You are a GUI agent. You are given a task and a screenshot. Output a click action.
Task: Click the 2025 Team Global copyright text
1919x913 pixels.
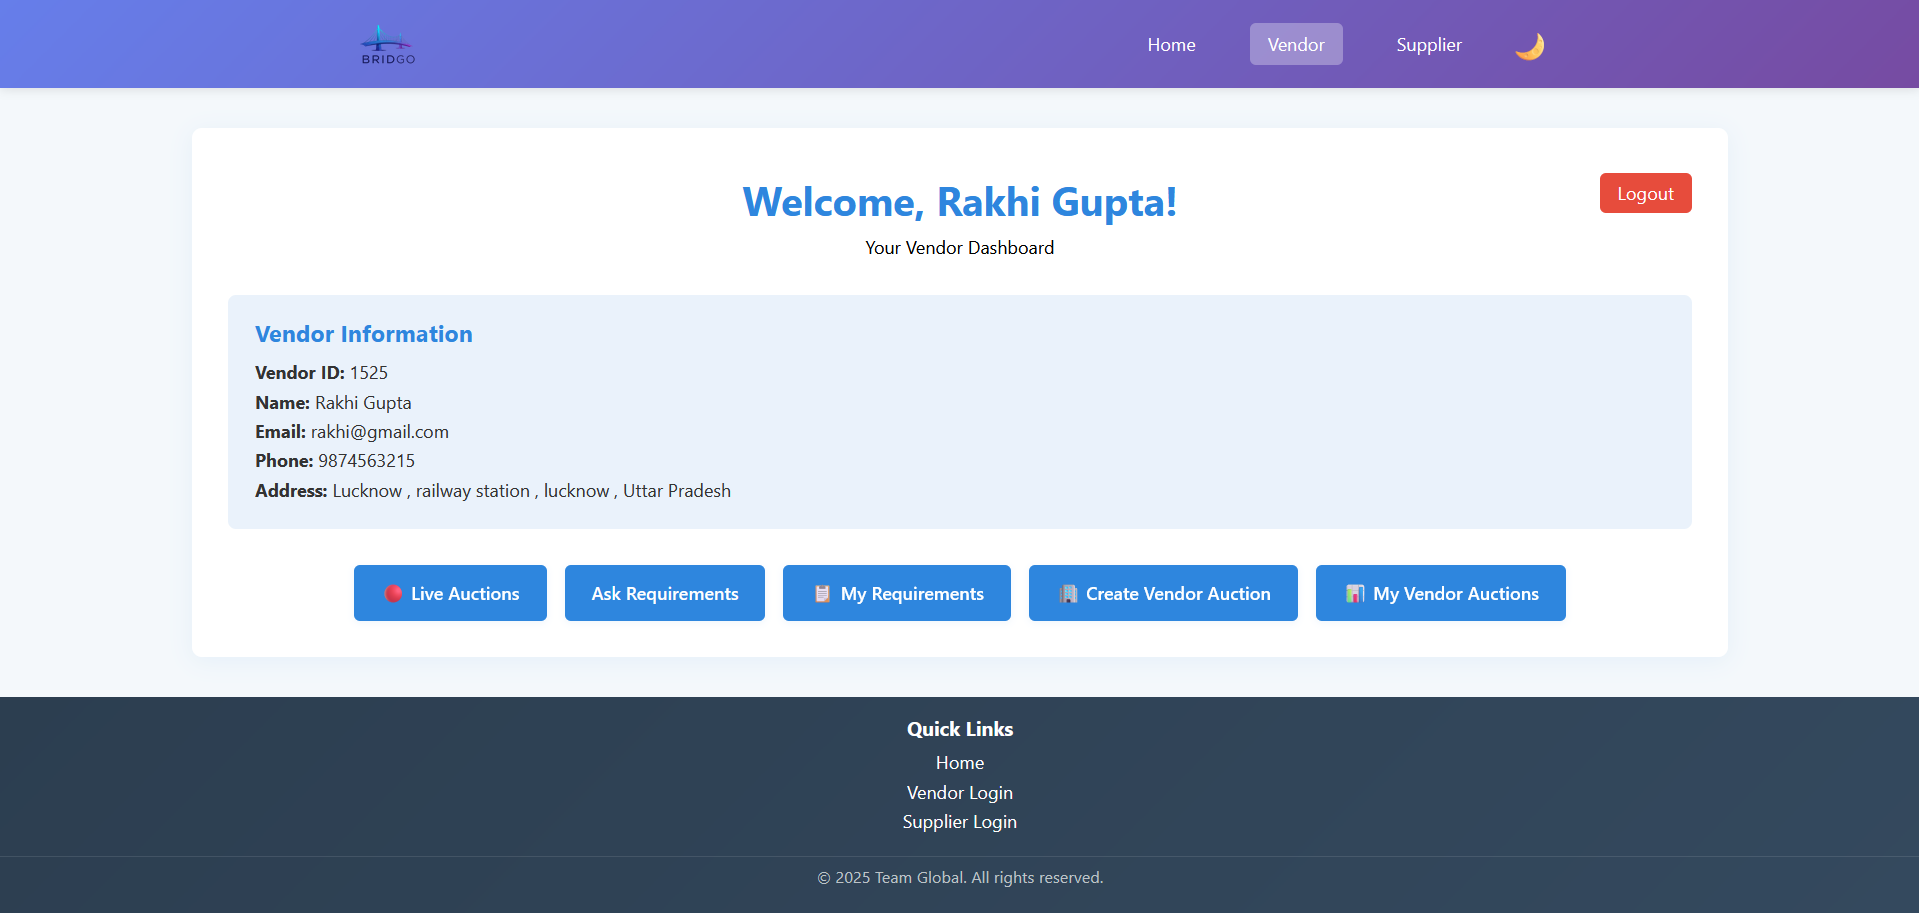[959, 878]
